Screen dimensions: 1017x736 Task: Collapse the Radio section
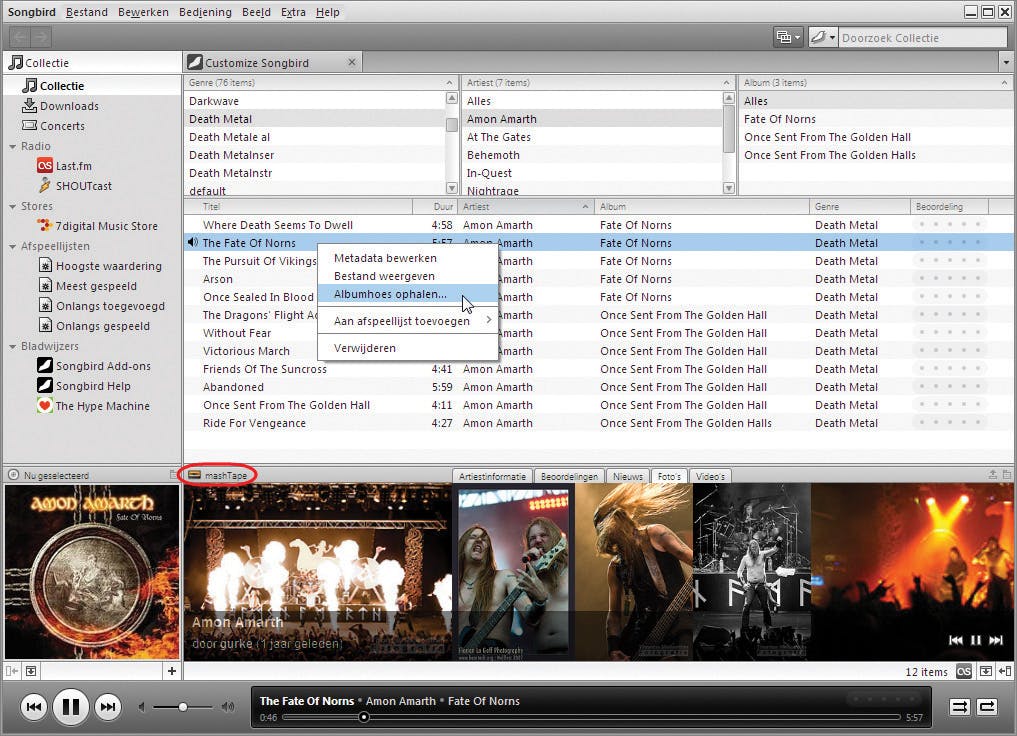[12, 147]
